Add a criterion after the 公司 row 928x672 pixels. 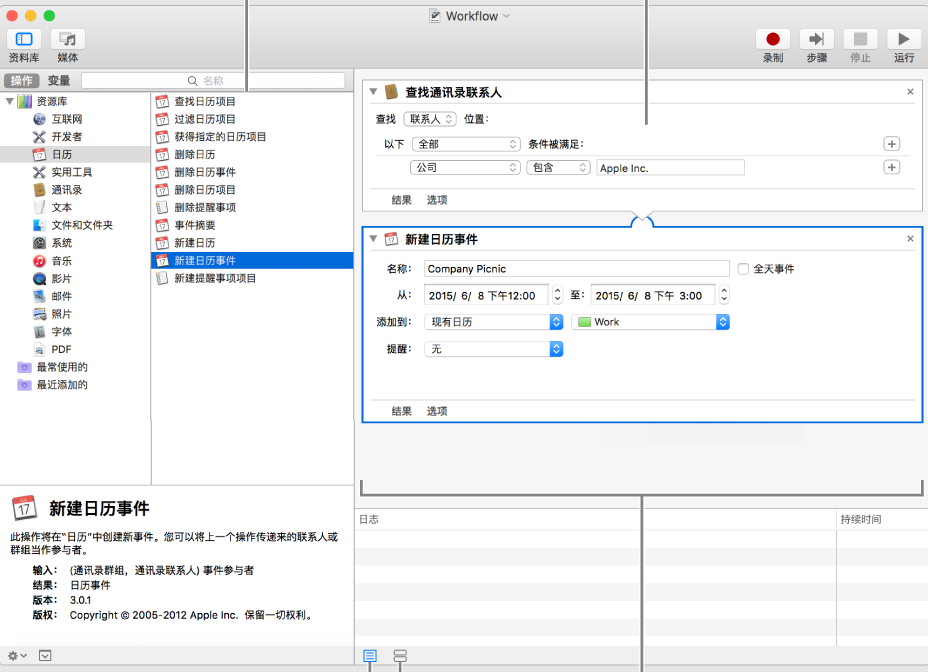(891, 168)
